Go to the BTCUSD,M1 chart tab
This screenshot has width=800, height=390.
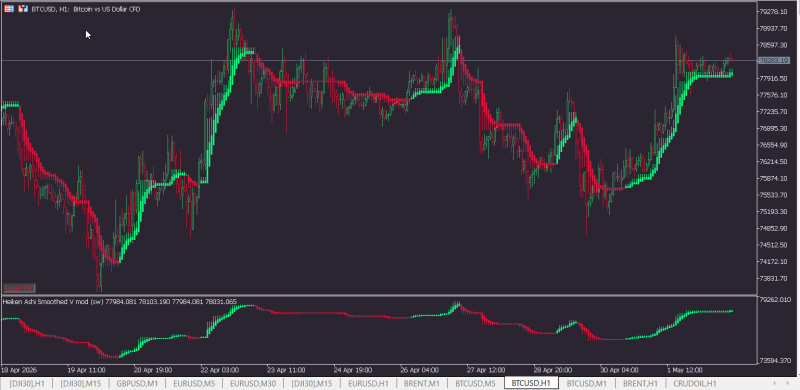(587, 383)
